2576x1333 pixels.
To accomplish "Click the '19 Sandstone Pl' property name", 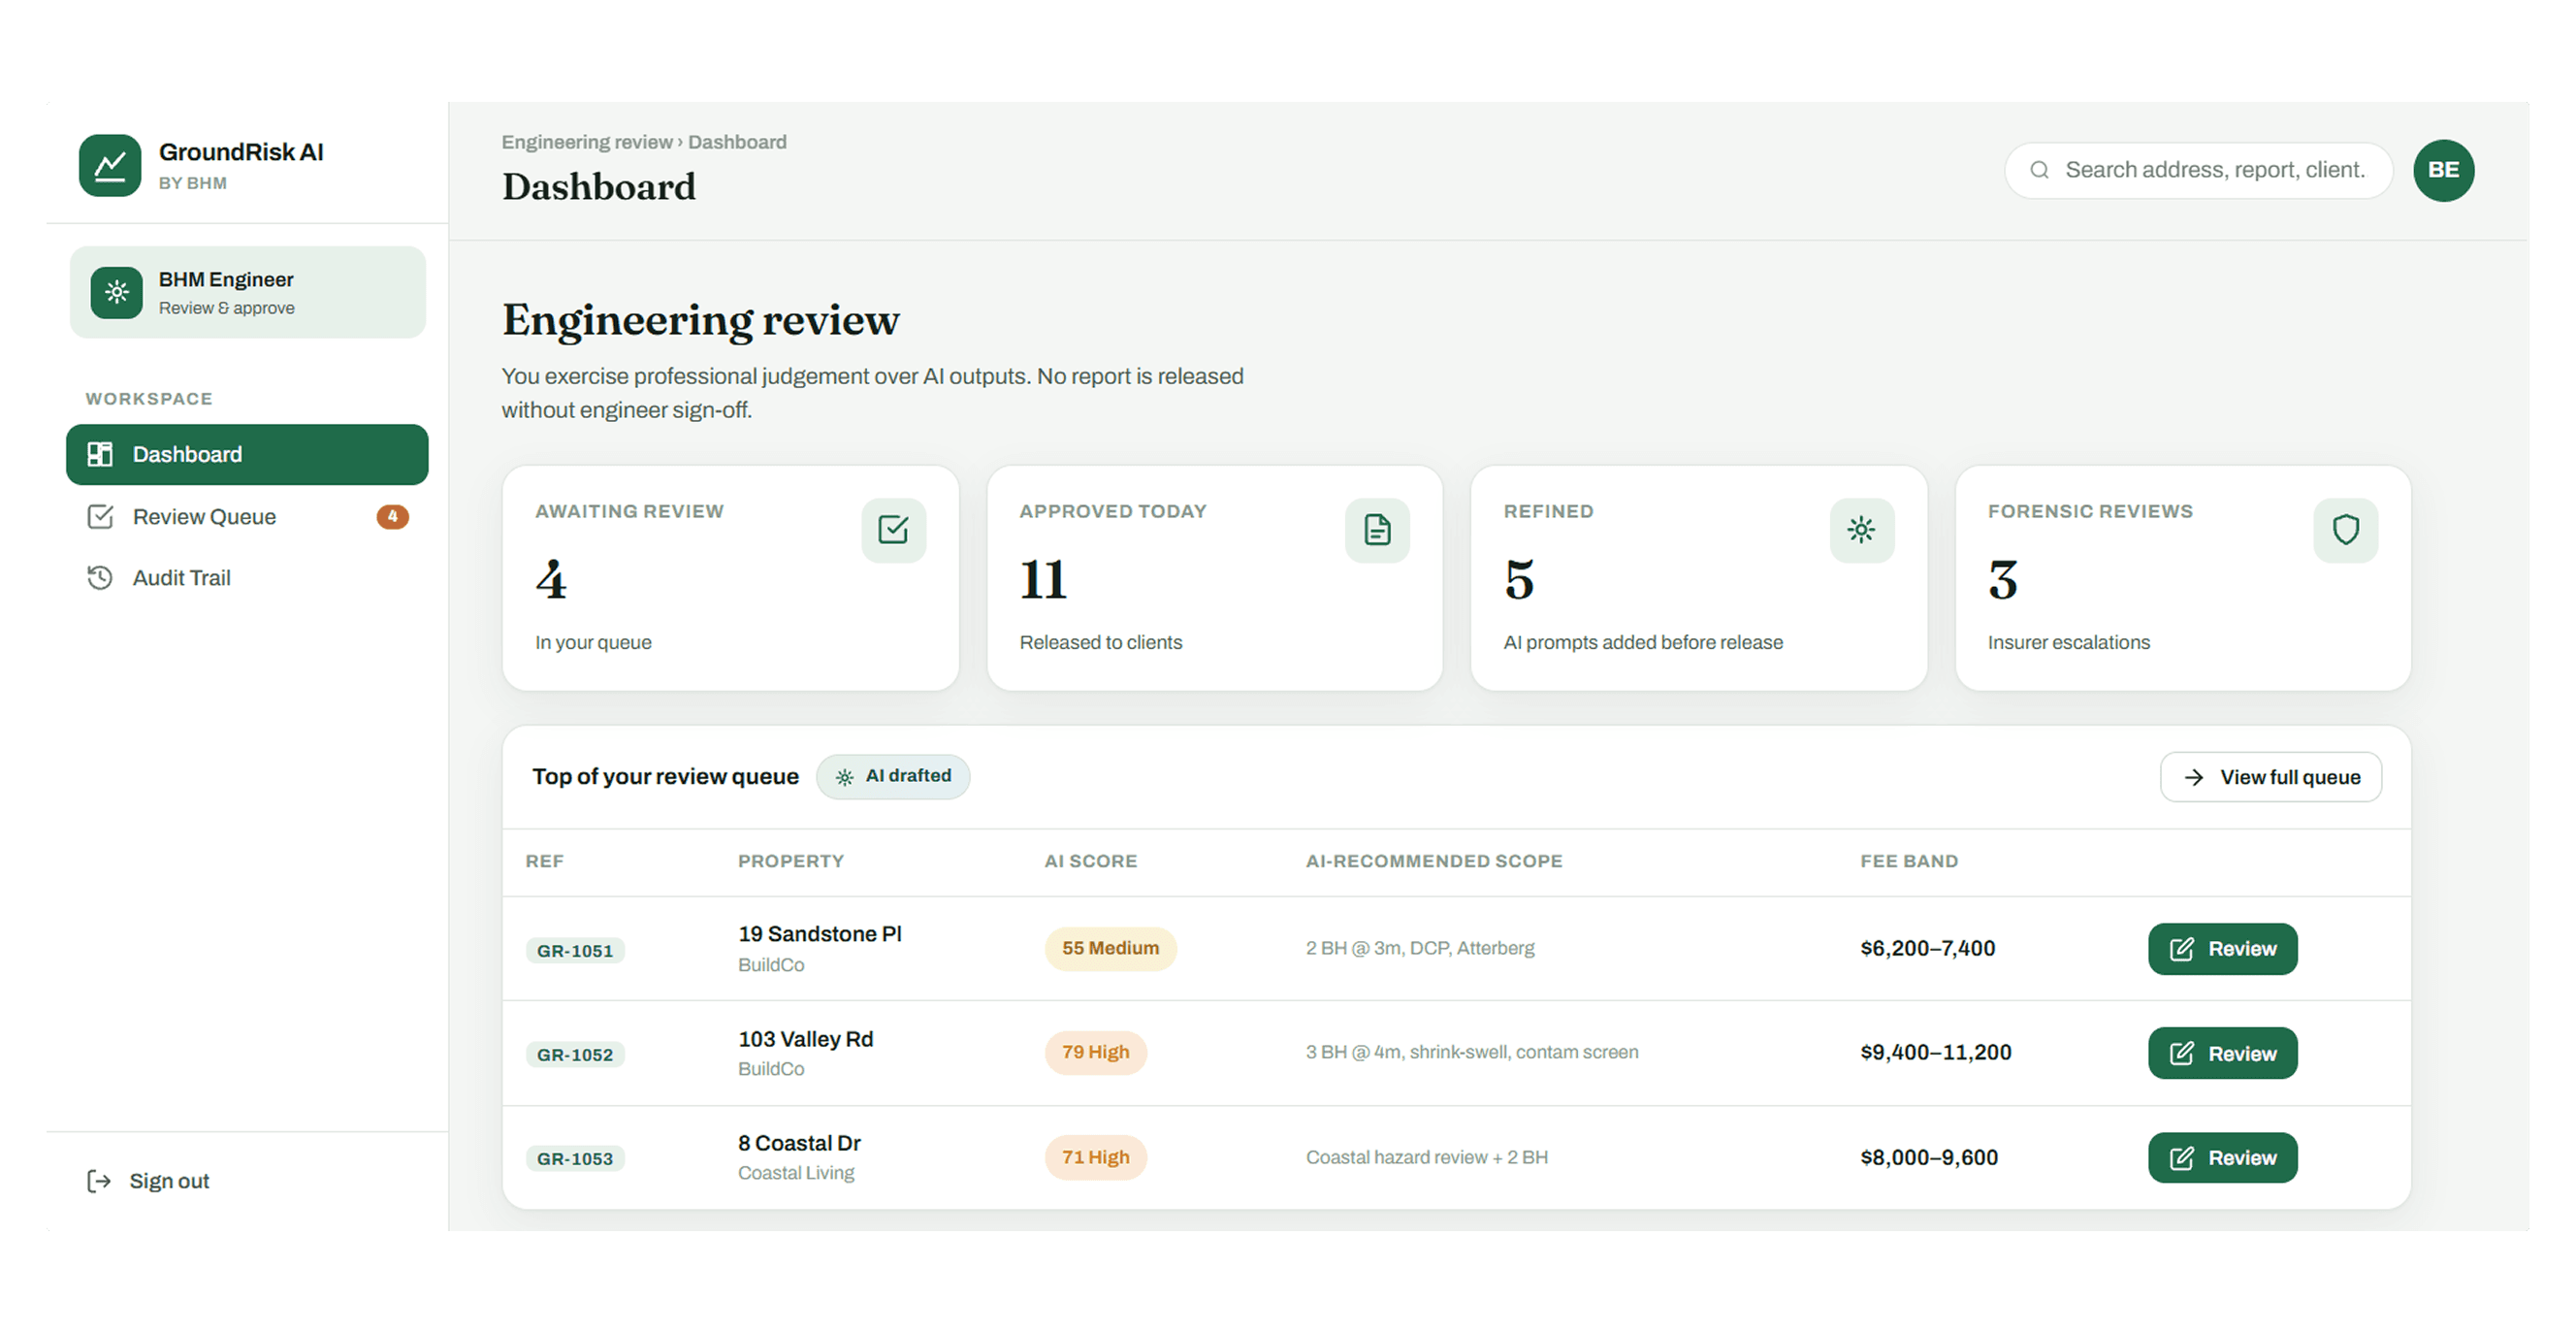I will coord(820,934).
